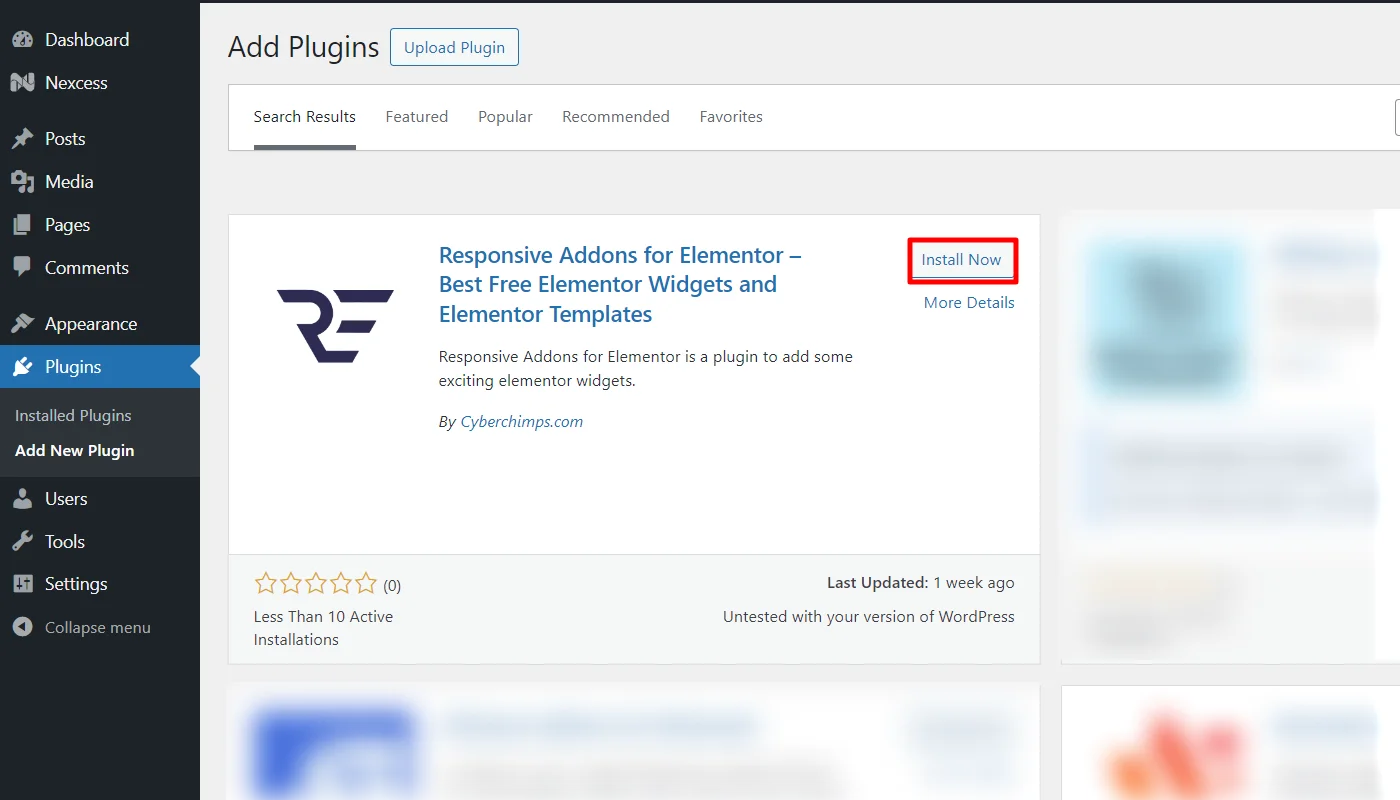Viewport: 1400px width, 800px height.
Task: Switch to the Featured tab
Action: (416, 116)
